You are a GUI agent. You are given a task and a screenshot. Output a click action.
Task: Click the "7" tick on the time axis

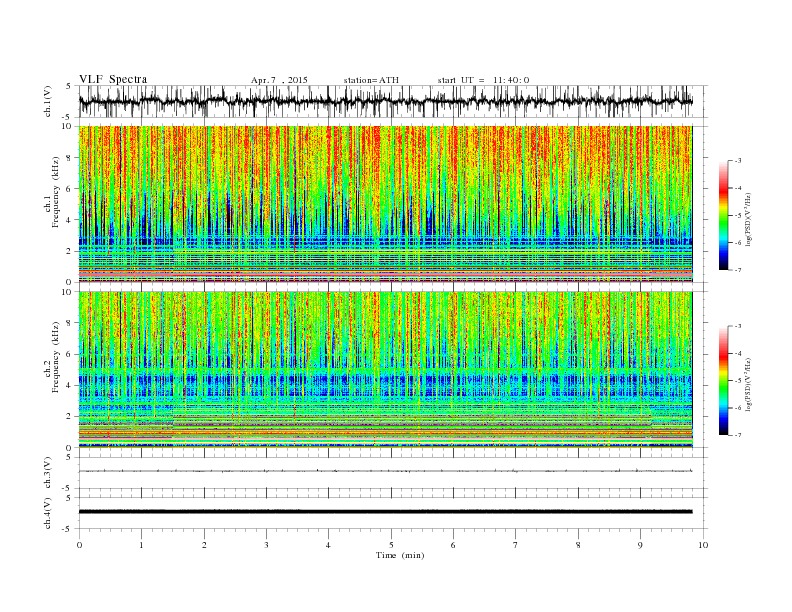click(516, 545)
